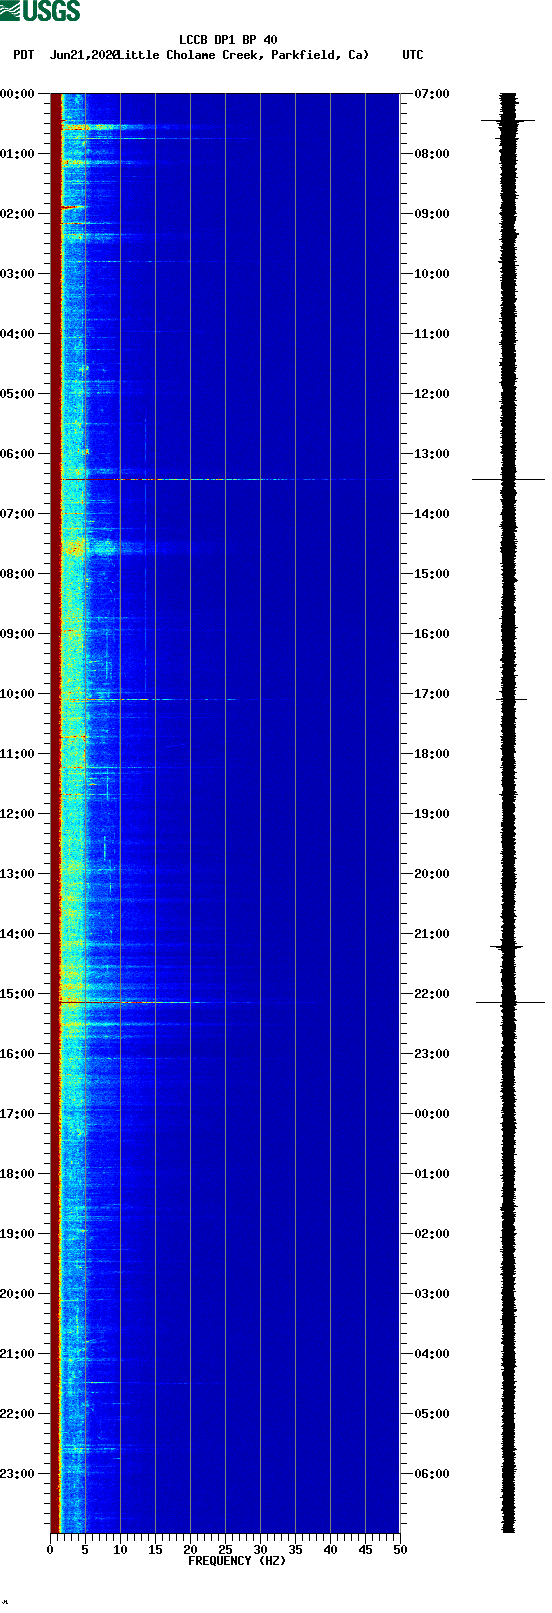
Task: Click the PDT timezone label
Action: click(24, 55)
